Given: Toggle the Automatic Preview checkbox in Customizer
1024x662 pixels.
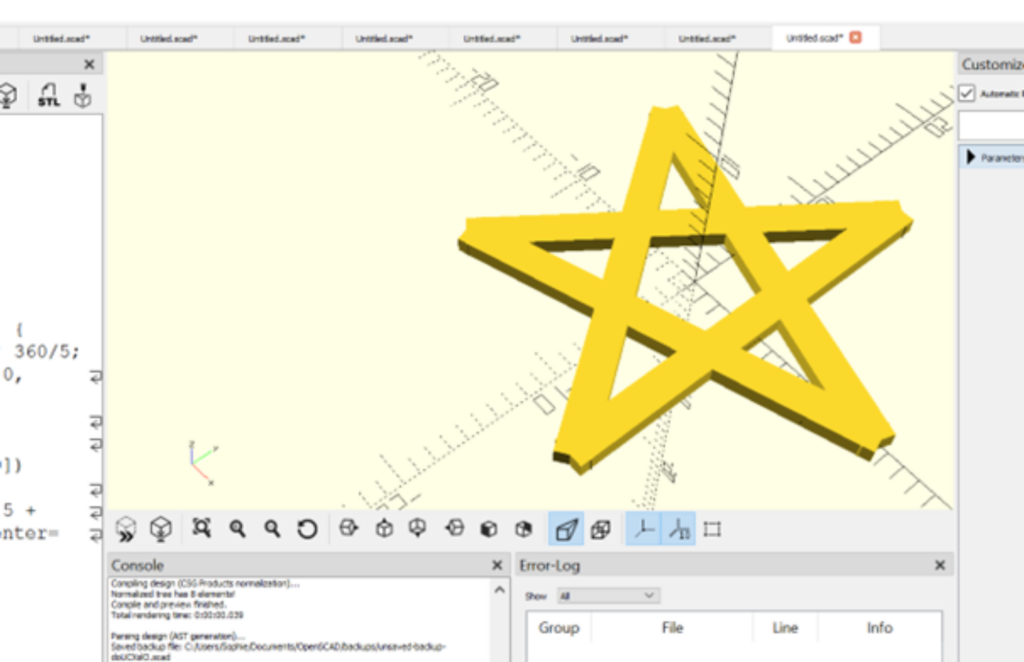Looking at the screenshot, I should click(967, 93).
